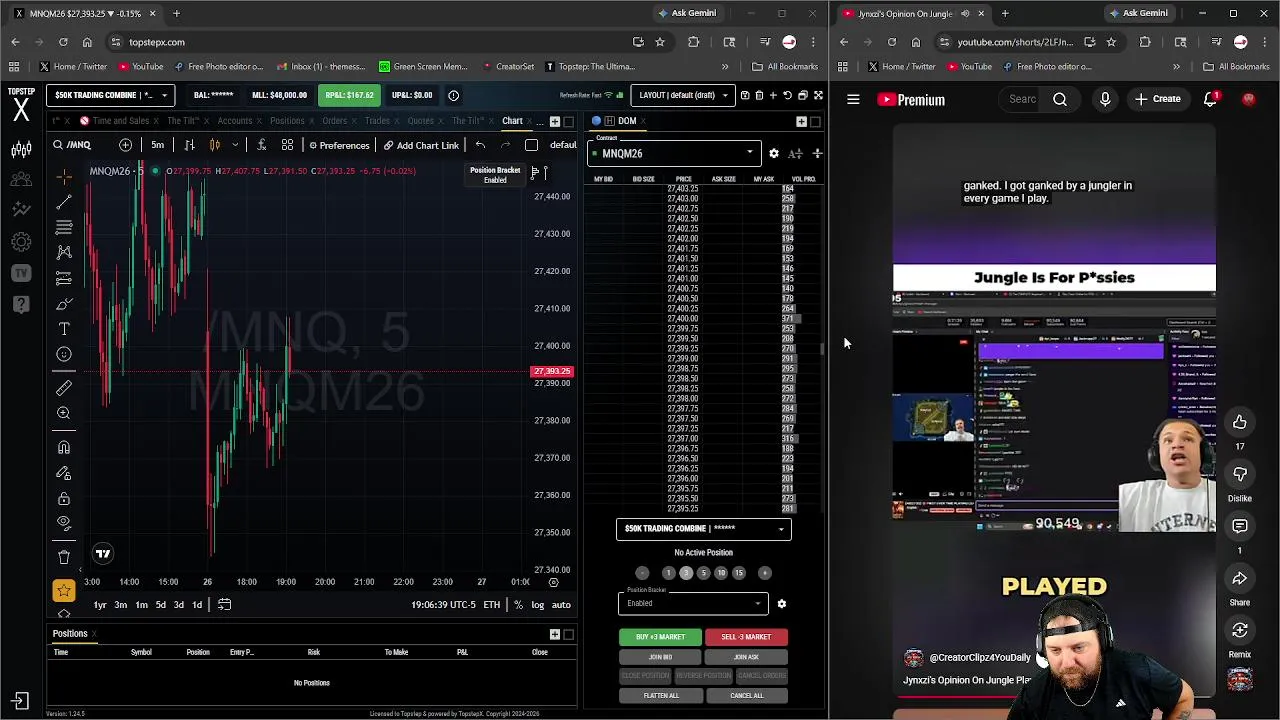Open the LAYOUT default (draft) dropdown
The image size is (1280, 720).
tap(683, 95)
